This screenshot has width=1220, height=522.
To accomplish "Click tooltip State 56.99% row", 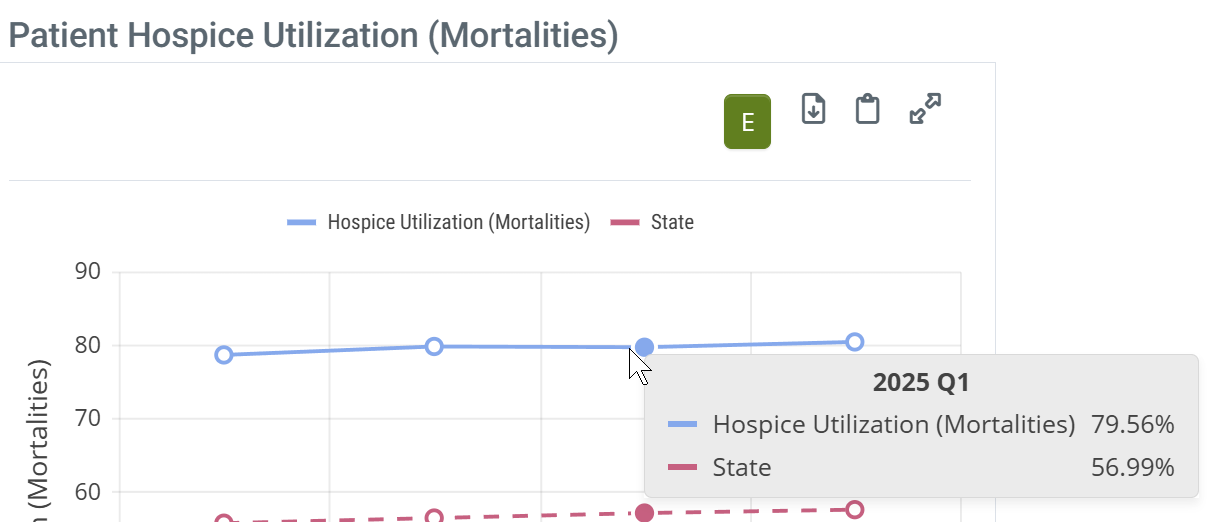I will pos(921,467).
